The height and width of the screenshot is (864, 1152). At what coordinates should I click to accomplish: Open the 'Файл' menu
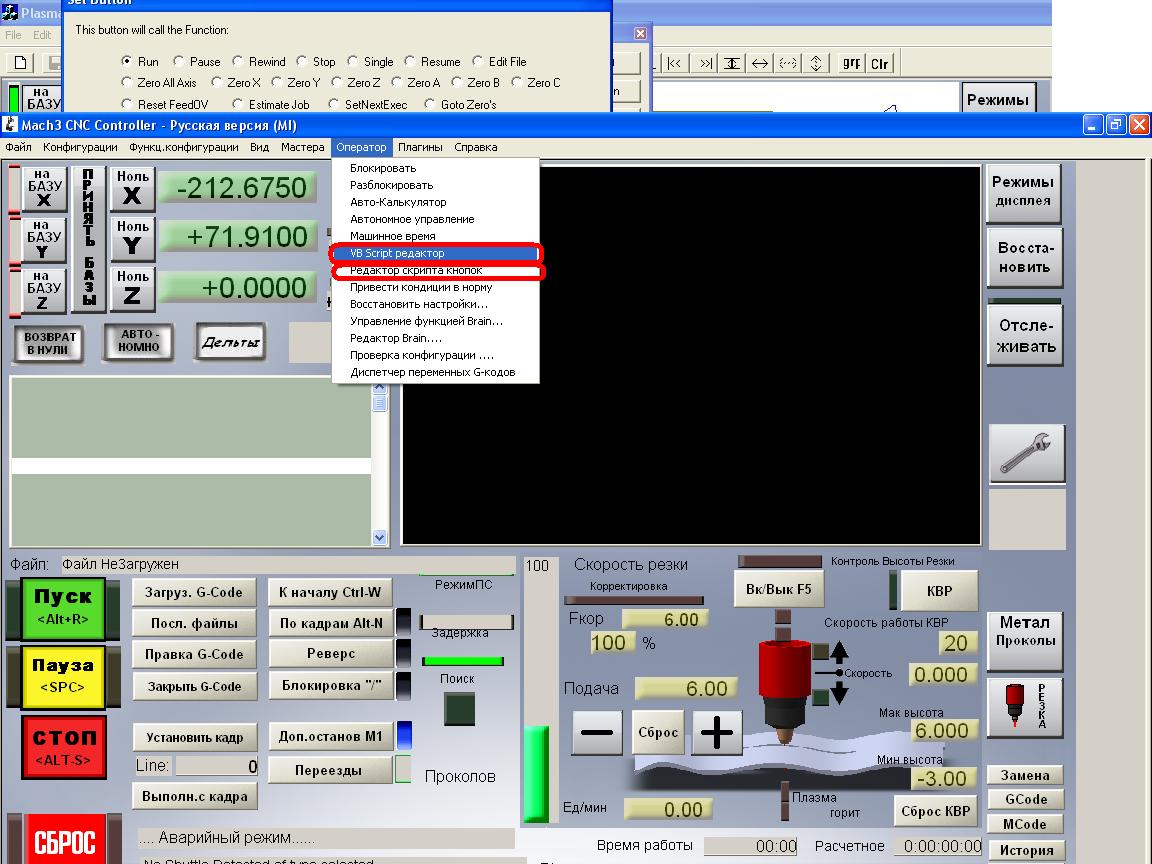pyautogui.click(x=18, y=147)
